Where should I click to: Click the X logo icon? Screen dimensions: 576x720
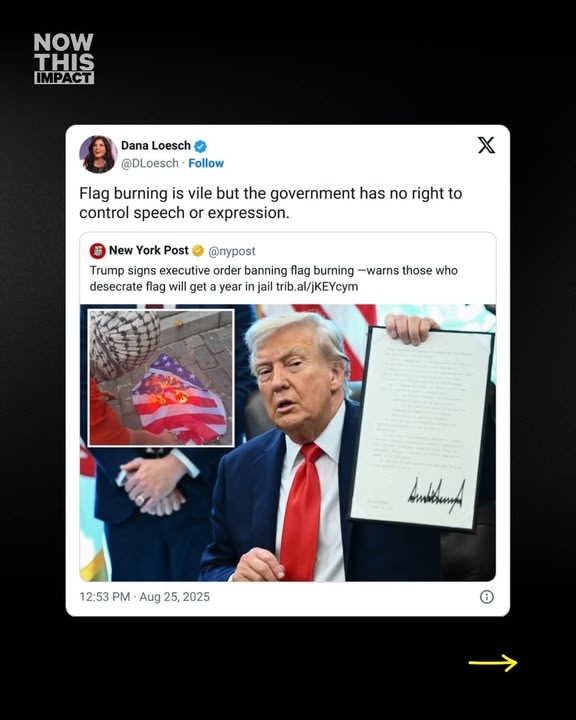pos(486,145)
